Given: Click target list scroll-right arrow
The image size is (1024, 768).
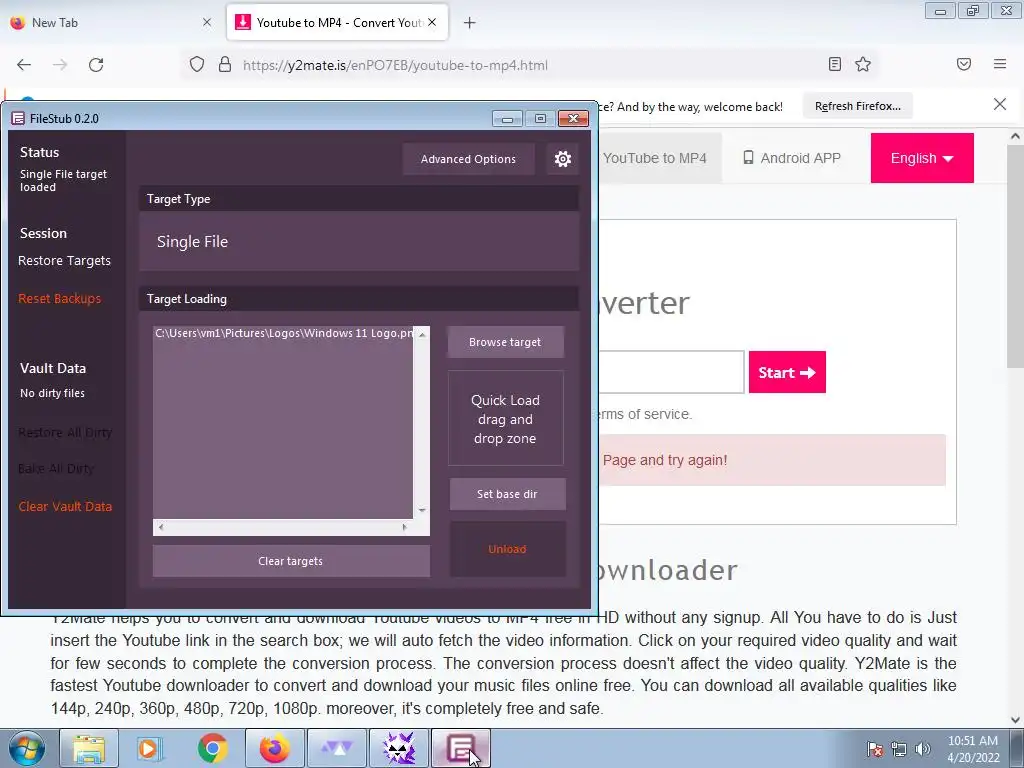Looking at the screenshot, I should [x=404, y=527].
